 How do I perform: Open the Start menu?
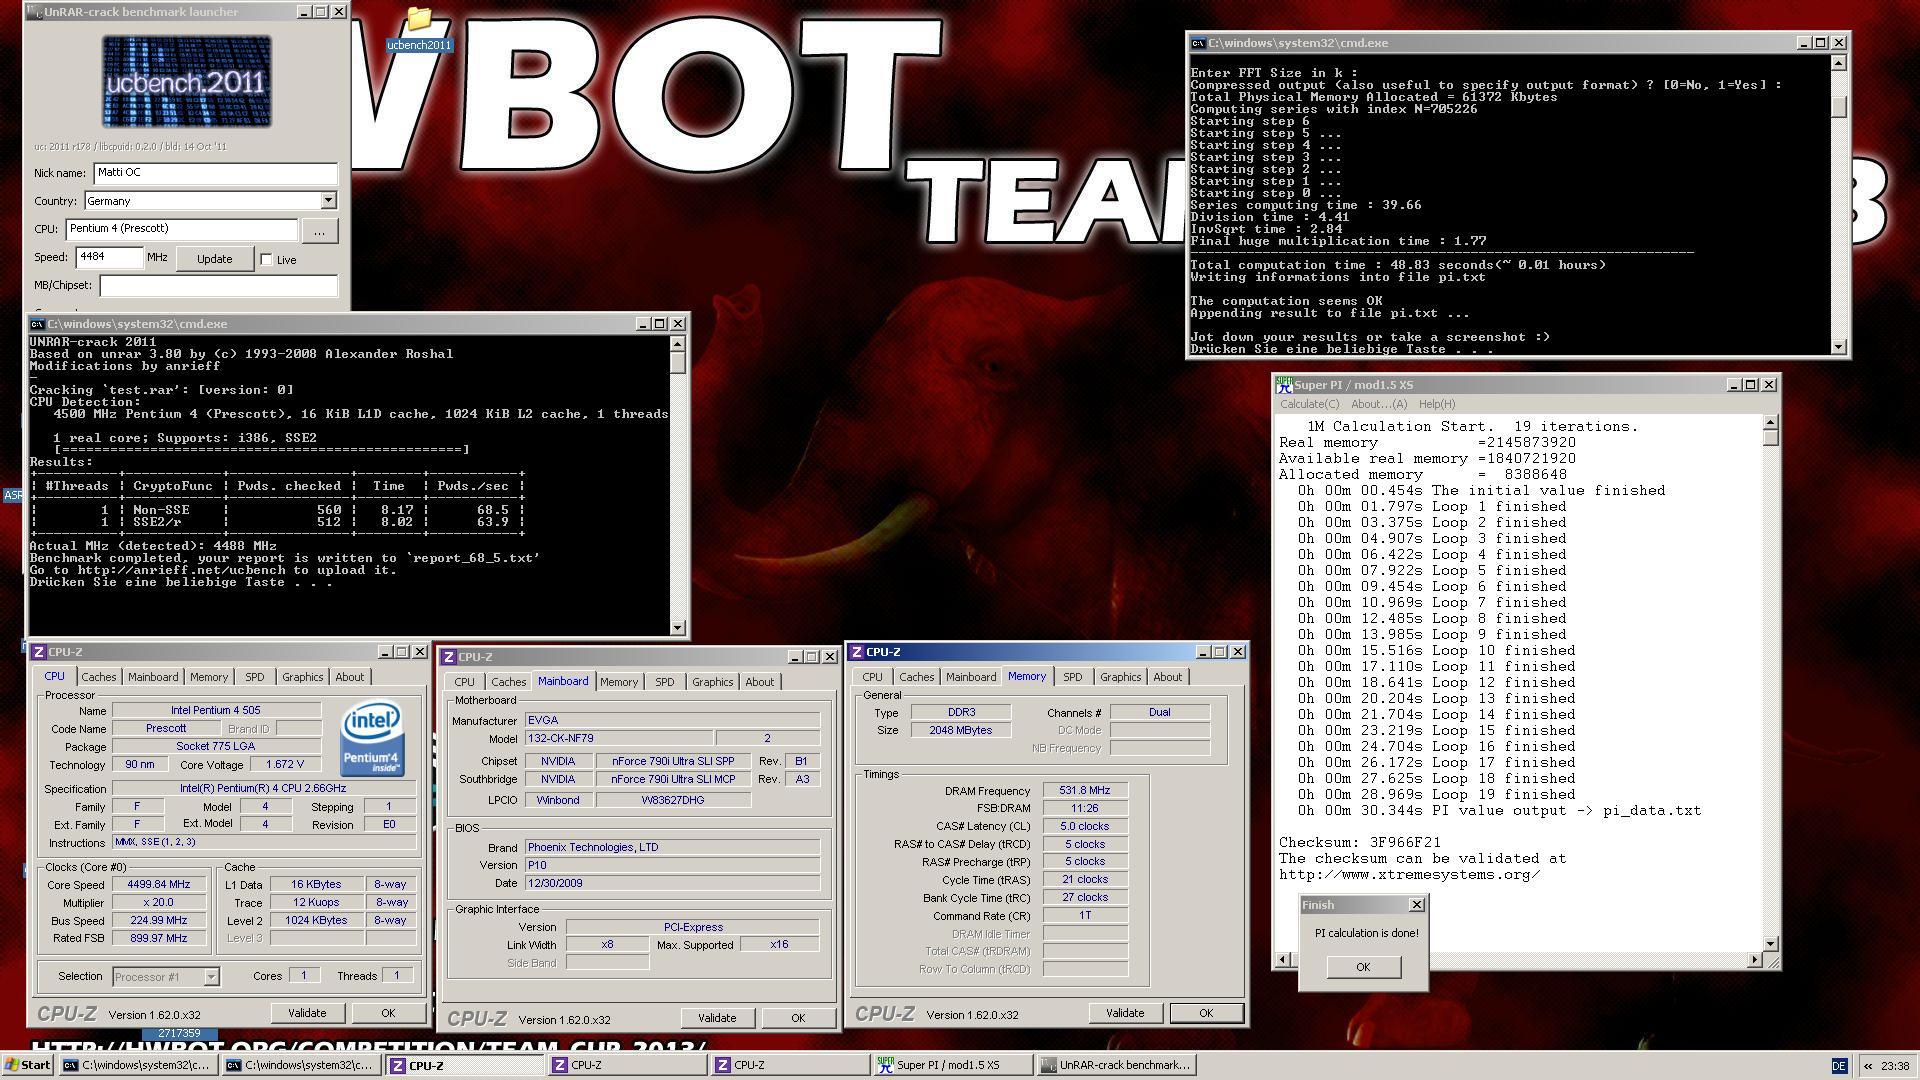point(27,1065)
